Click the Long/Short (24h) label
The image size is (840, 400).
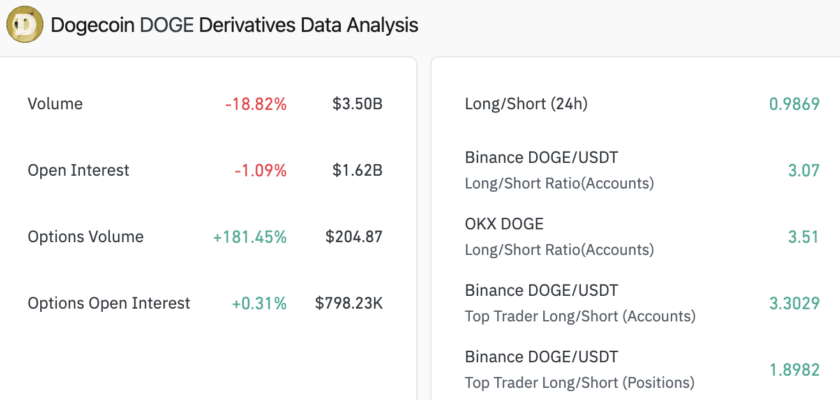click(x=526, y=104)
